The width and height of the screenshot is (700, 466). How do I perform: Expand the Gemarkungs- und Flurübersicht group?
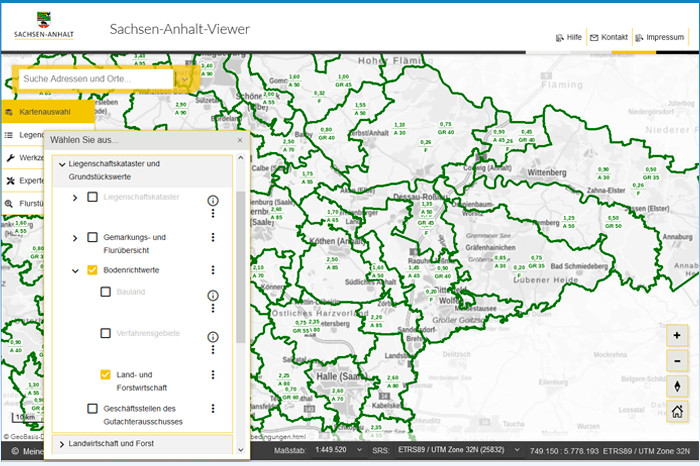pyautogui.click(x=75, y=237)
